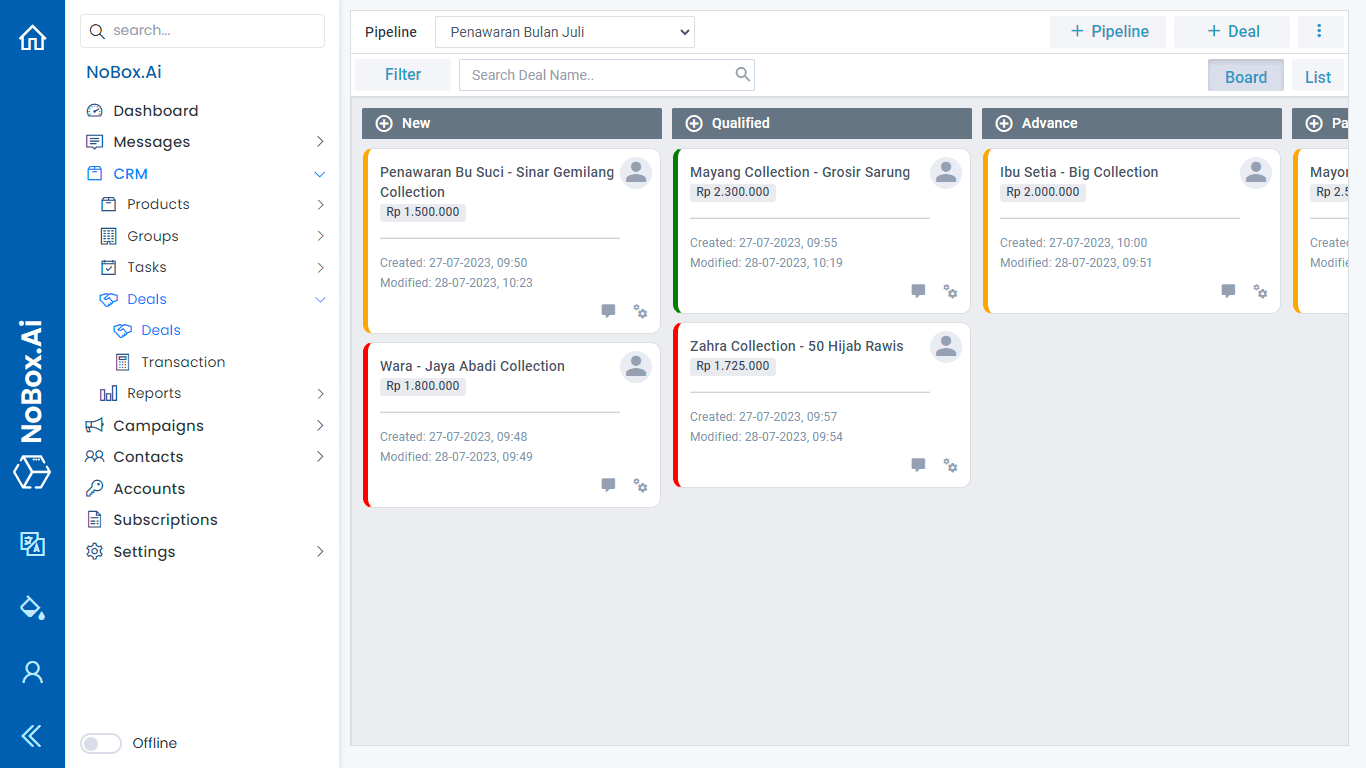Open the Filter panel

click(402, 74)
